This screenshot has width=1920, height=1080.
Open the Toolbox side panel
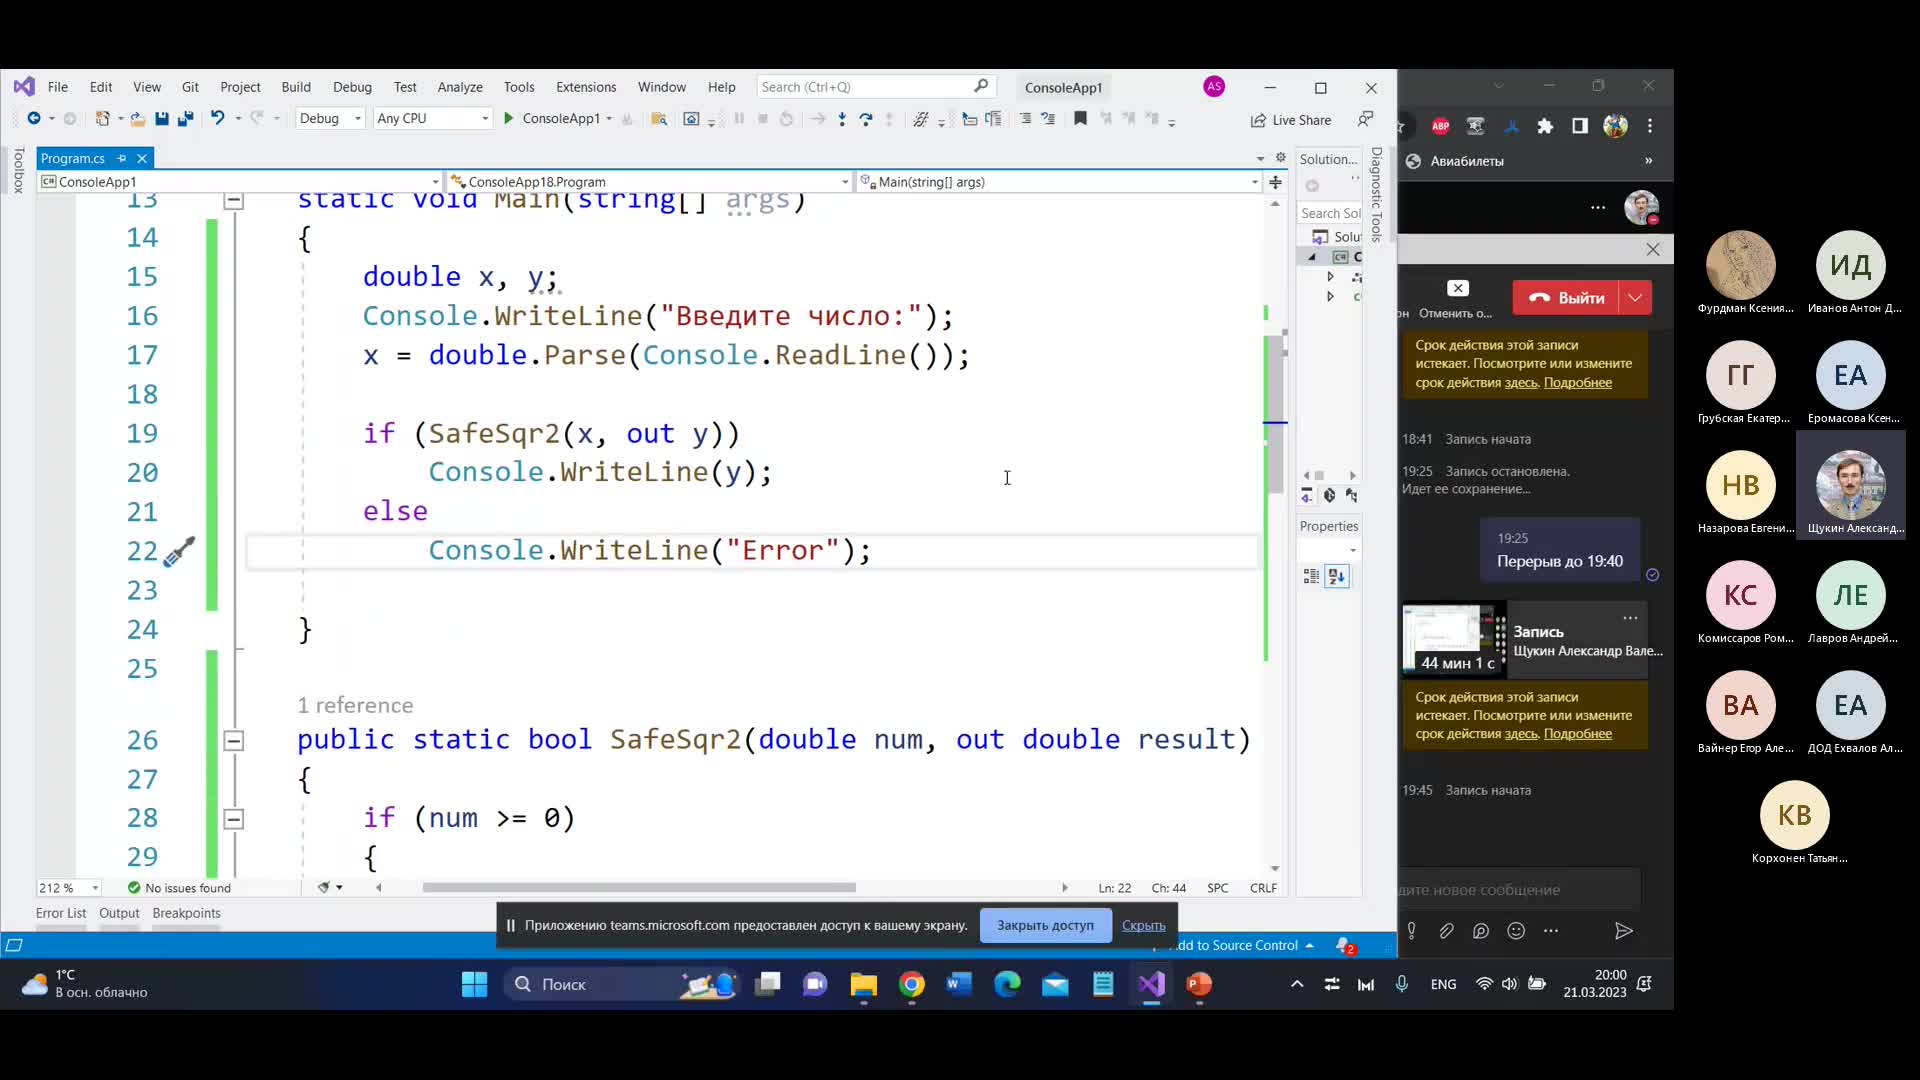(18, 170)
